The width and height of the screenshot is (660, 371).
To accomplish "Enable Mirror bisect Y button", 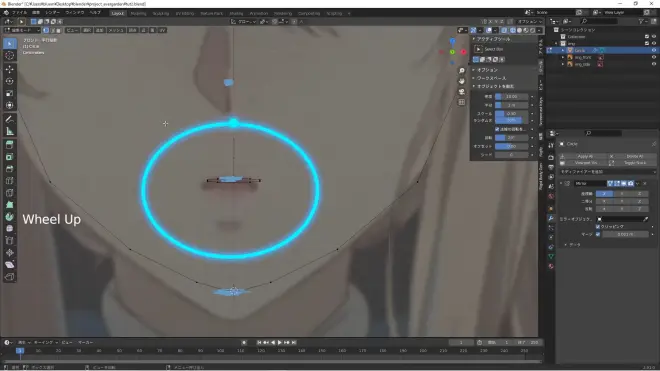I will coord(622,201).
